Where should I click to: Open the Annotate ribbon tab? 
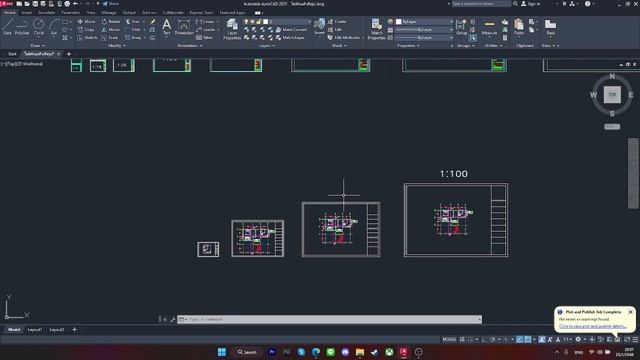(x=46, y=13)
